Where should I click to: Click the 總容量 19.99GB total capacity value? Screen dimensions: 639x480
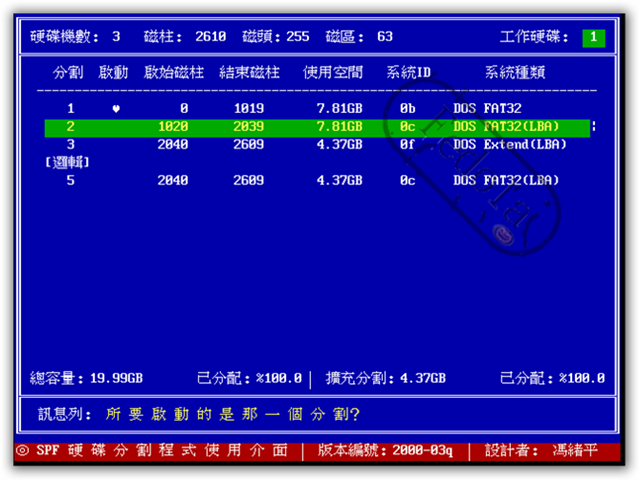[116, 378]
